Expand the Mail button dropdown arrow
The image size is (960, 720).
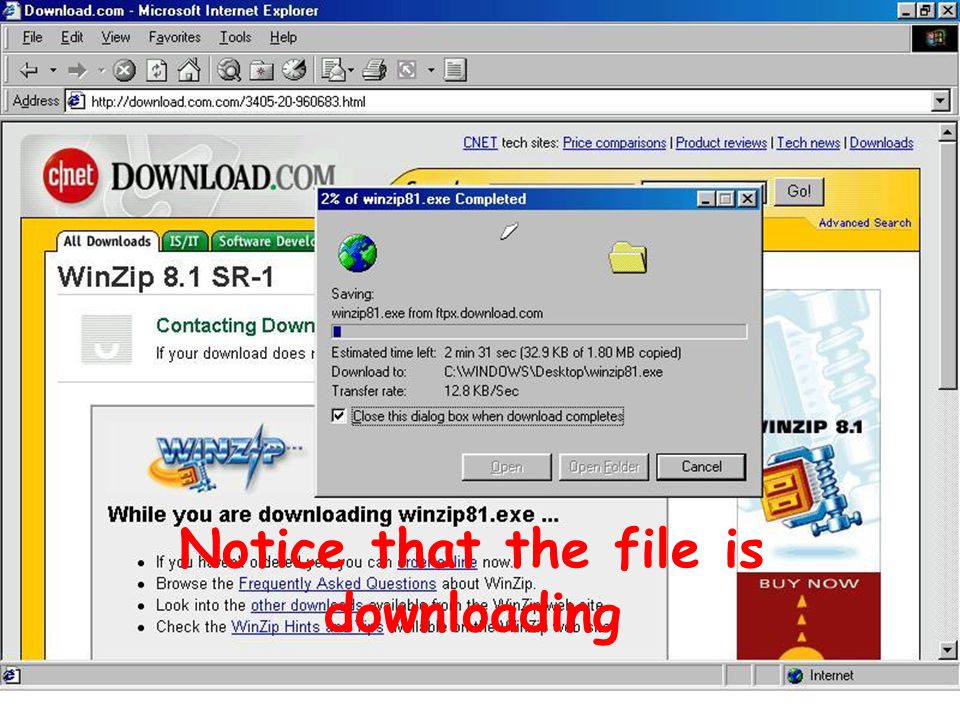coord(351,70)
